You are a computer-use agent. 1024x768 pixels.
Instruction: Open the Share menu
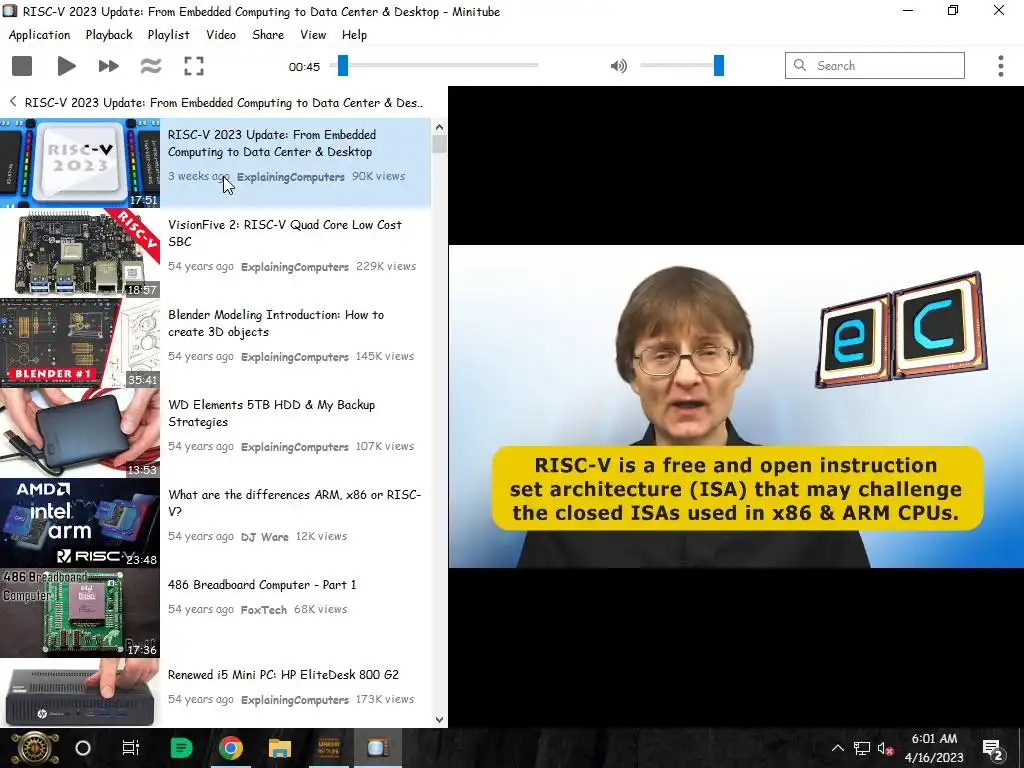(x=268, y=35)
